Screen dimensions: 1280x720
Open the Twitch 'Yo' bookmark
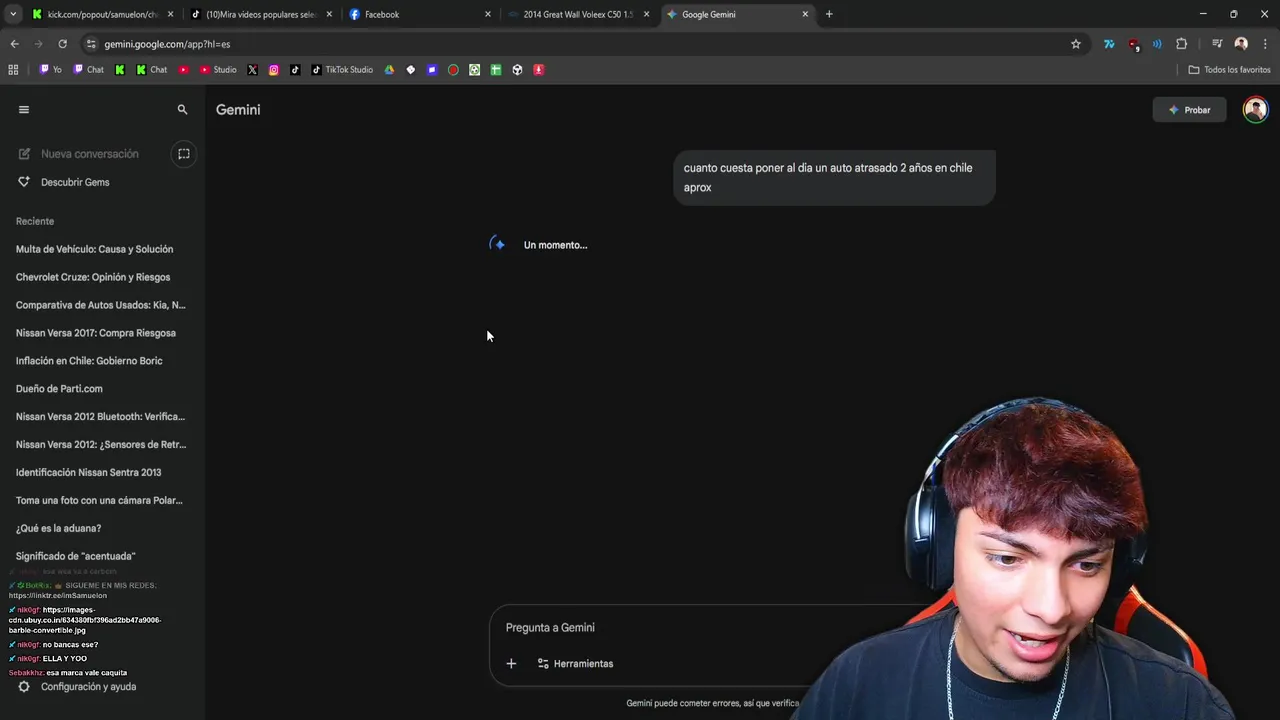point(50,70)
